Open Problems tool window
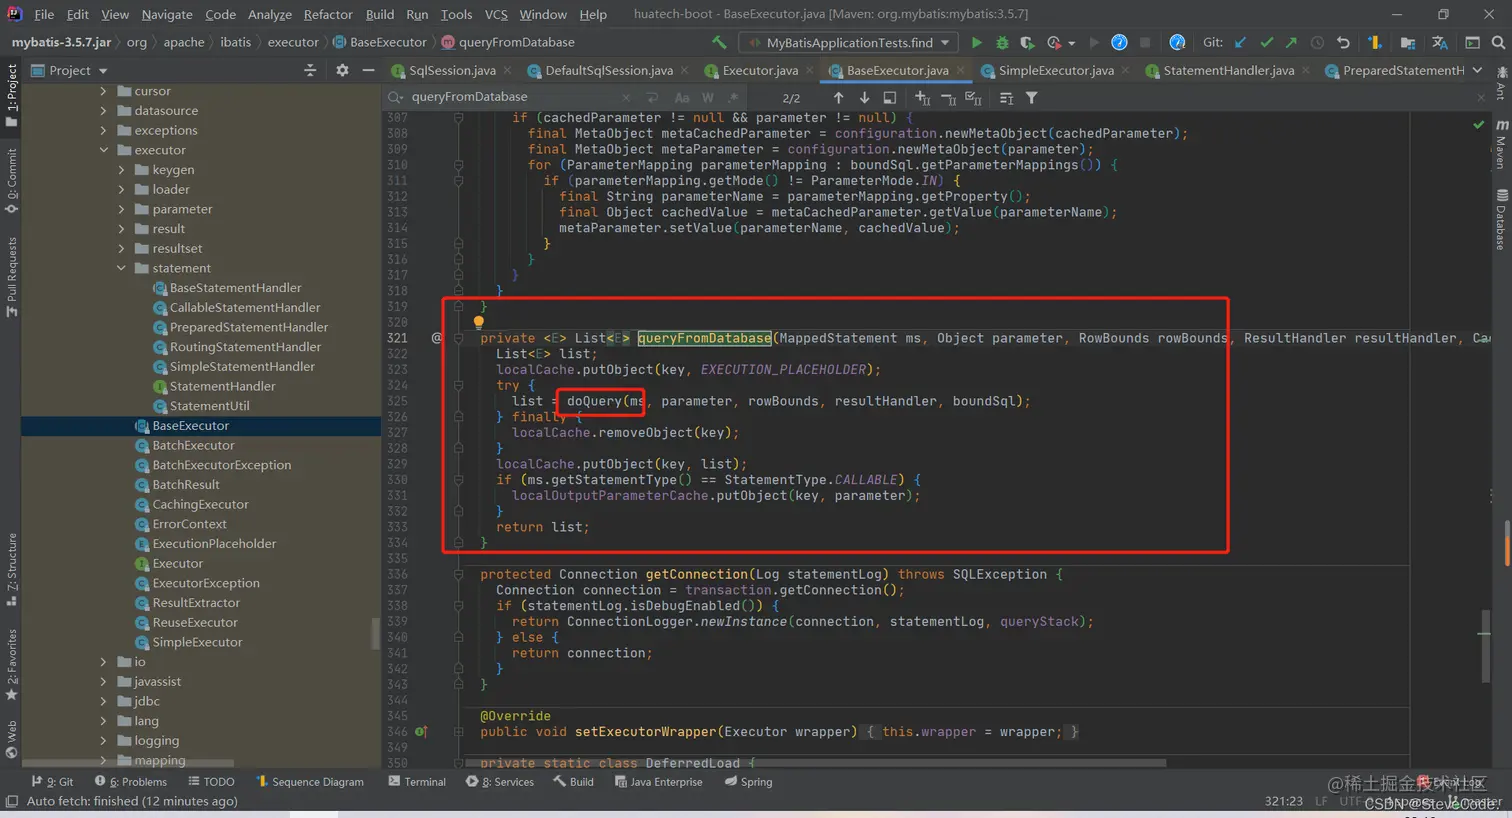Image resolution: width=1512 pixels, height=818 pixels. coord(130,782)
